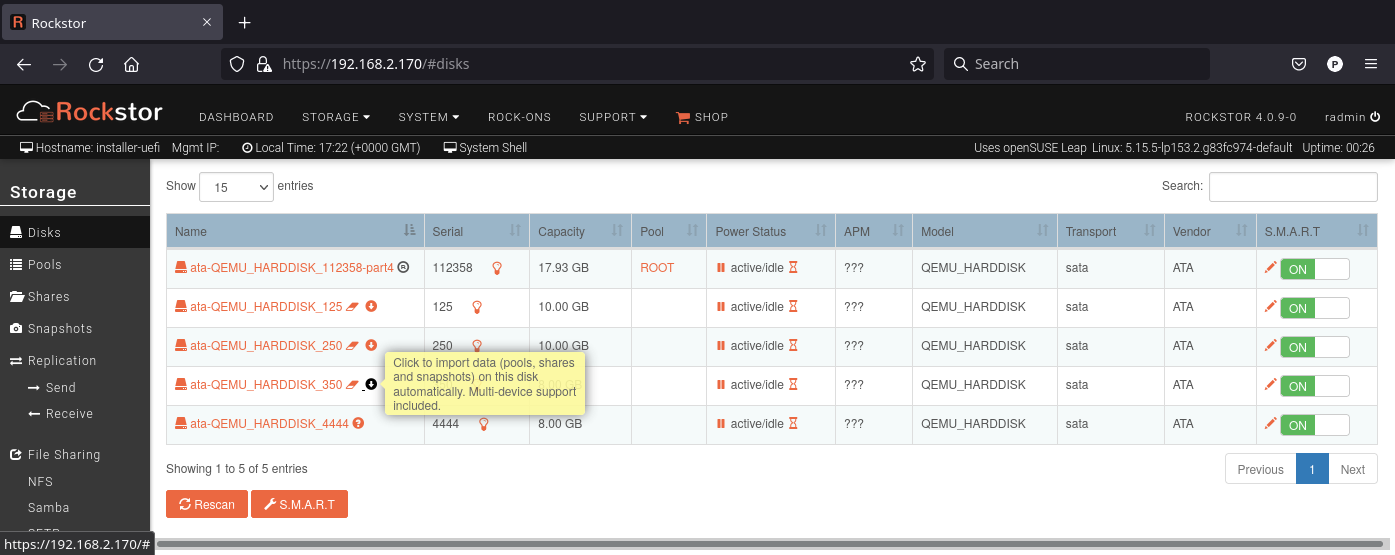
Task: Select Pools in the Storage sidebar
Action: click(x=44, y=265)
